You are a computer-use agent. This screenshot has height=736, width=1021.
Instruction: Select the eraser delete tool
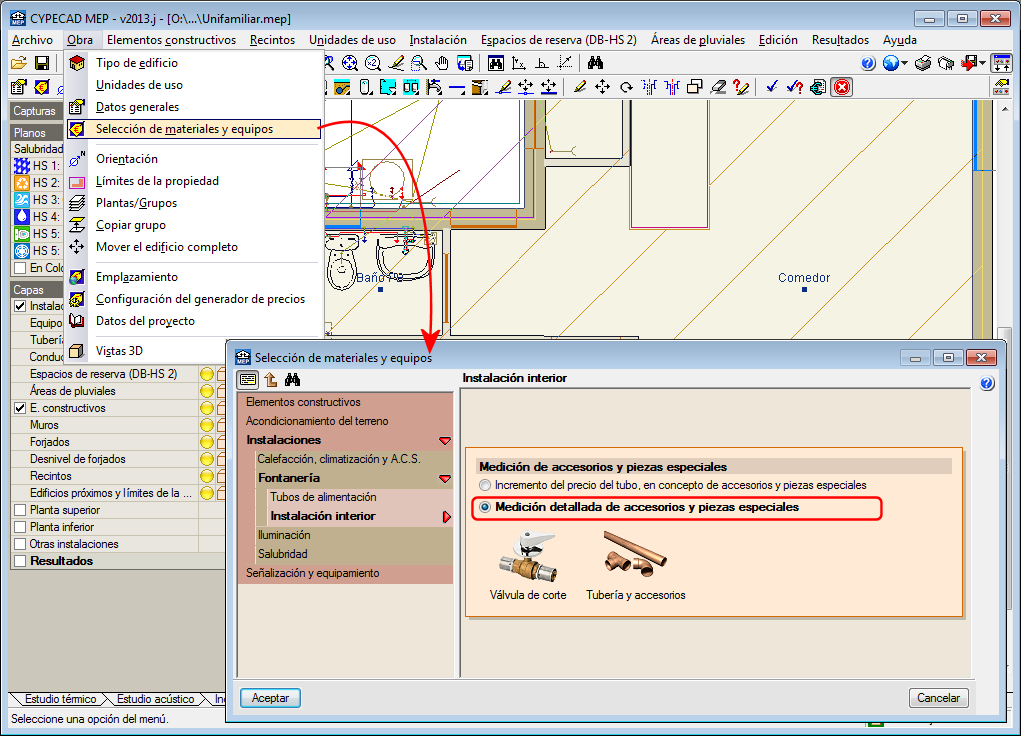tap(718, 87)
